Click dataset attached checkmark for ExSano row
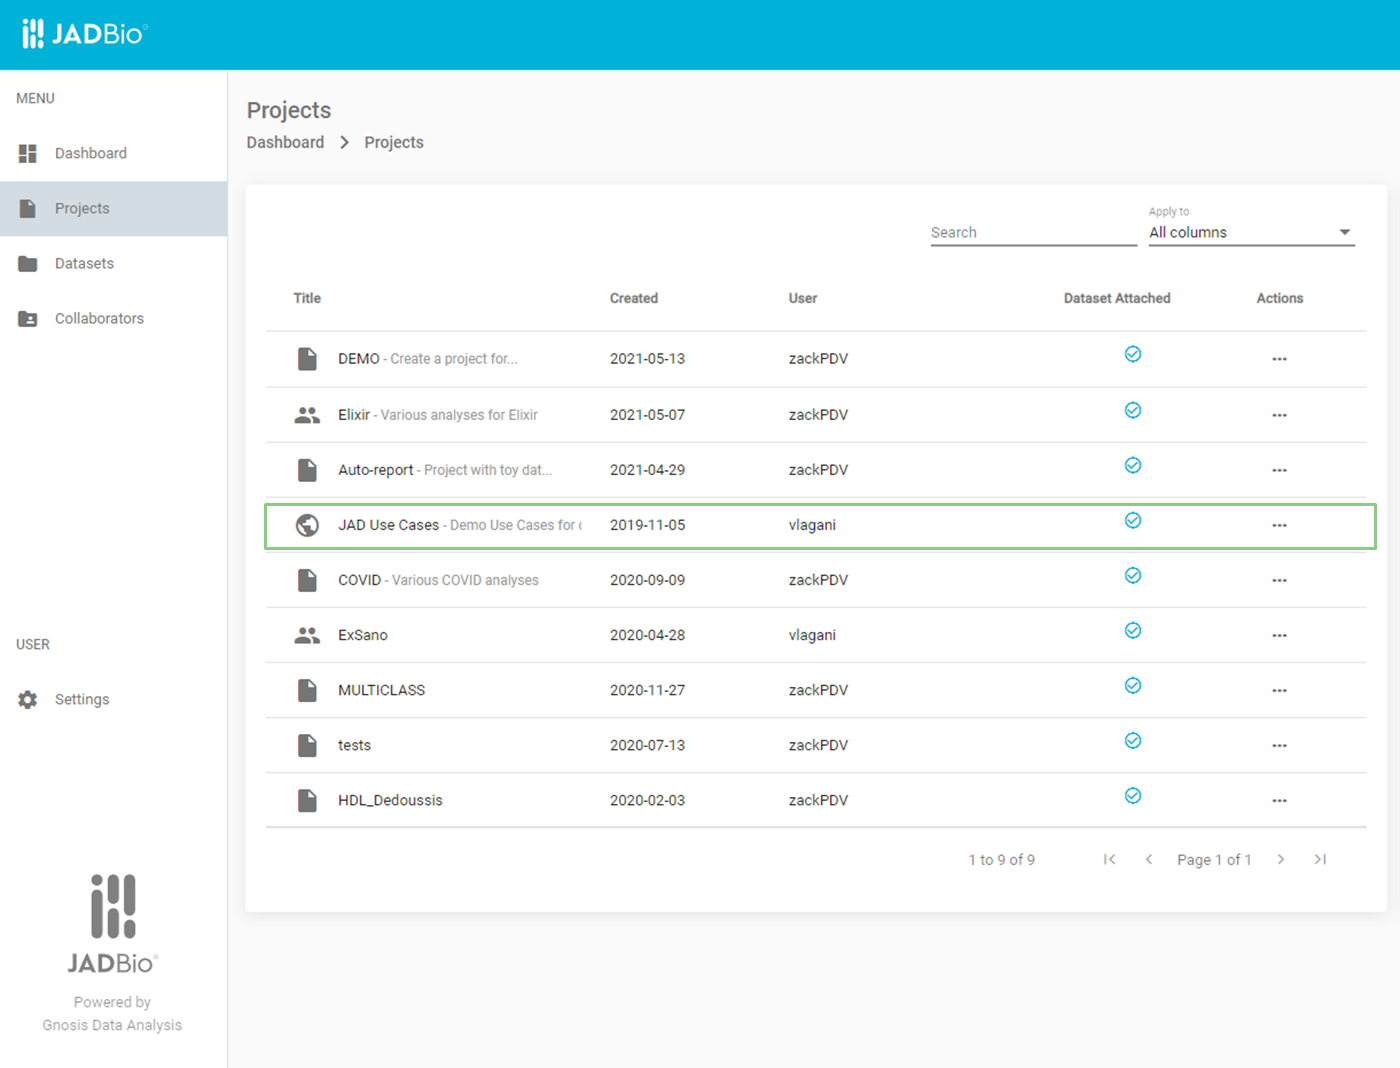This screenshot has width=1400, height=1068. click(x=1133, y=631)
